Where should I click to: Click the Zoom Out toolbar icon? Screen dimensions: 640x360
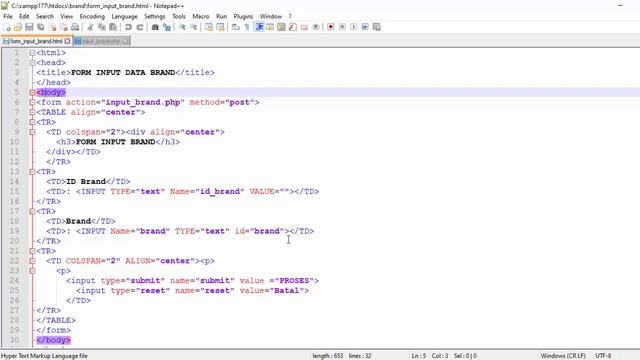tap(193, 27)
